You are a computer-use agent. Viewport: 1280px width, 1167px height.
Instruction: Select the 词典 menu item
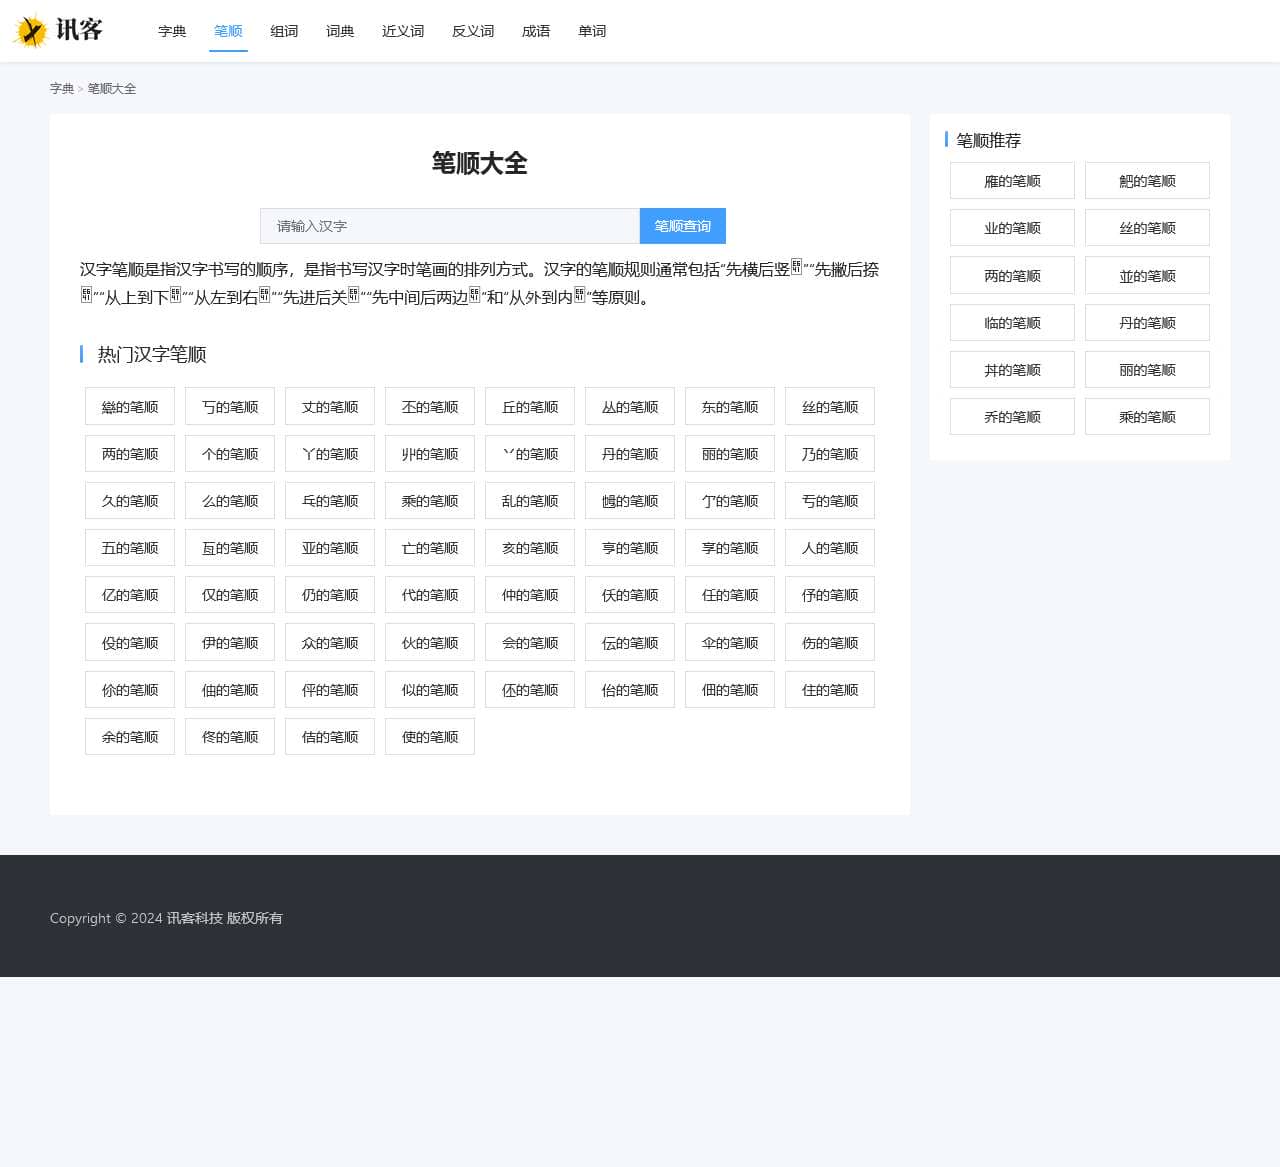tap(340, 31)
